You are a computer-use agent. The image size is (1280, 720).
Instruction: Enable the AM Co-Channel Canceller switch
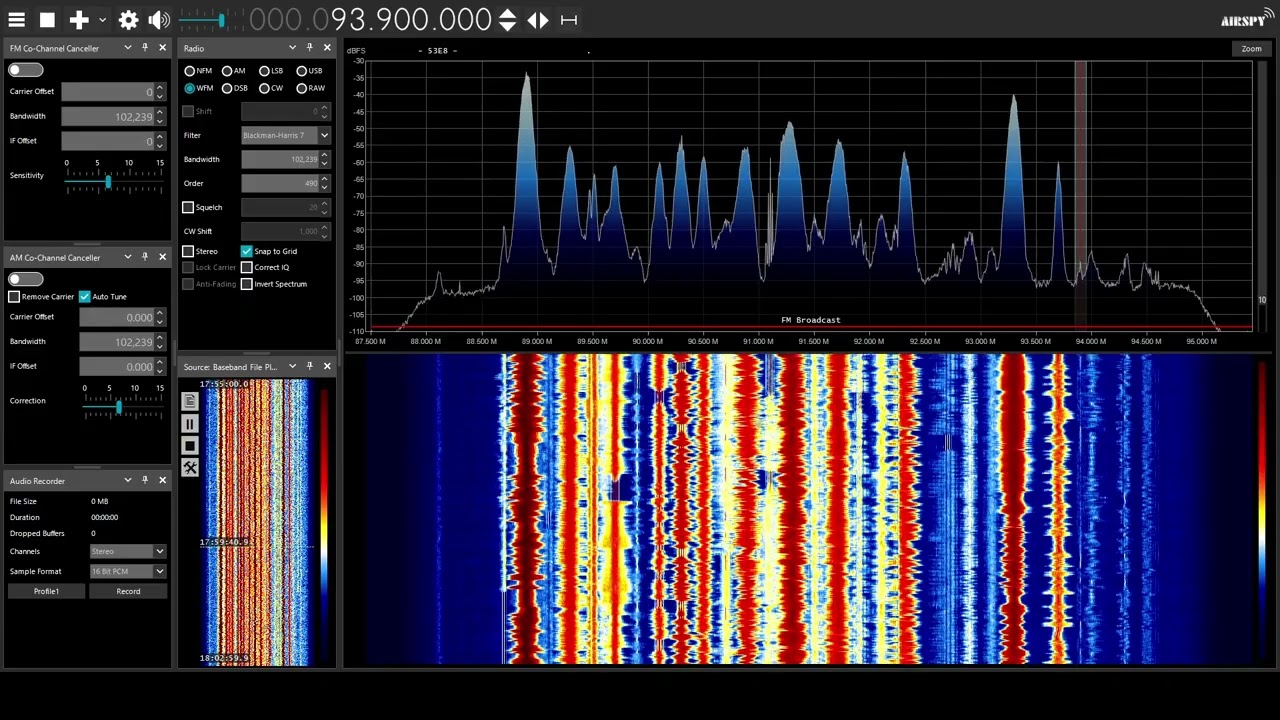pyautogui.click(x=26, y=279)
